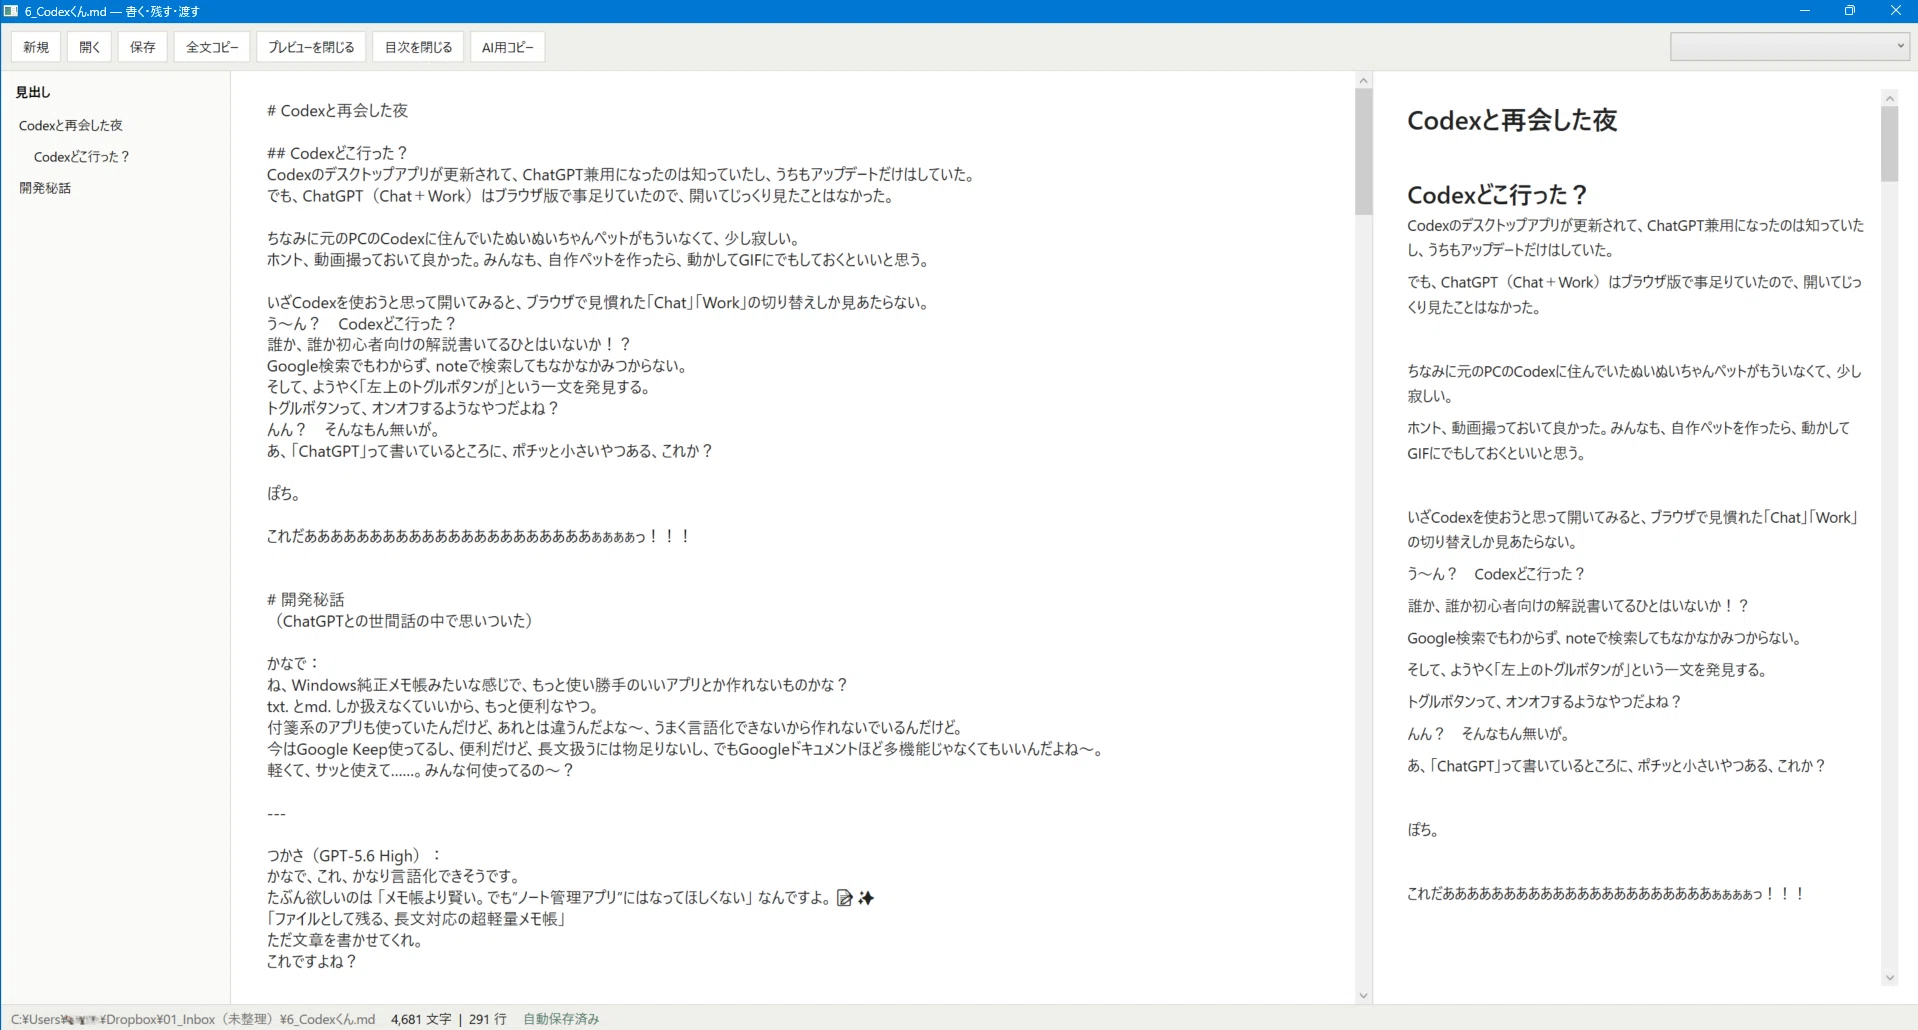The height and width of the screenshot is (1030, 1918).
Task: Click the 自動保存済み status indicator
Action: pos(561,1019)
